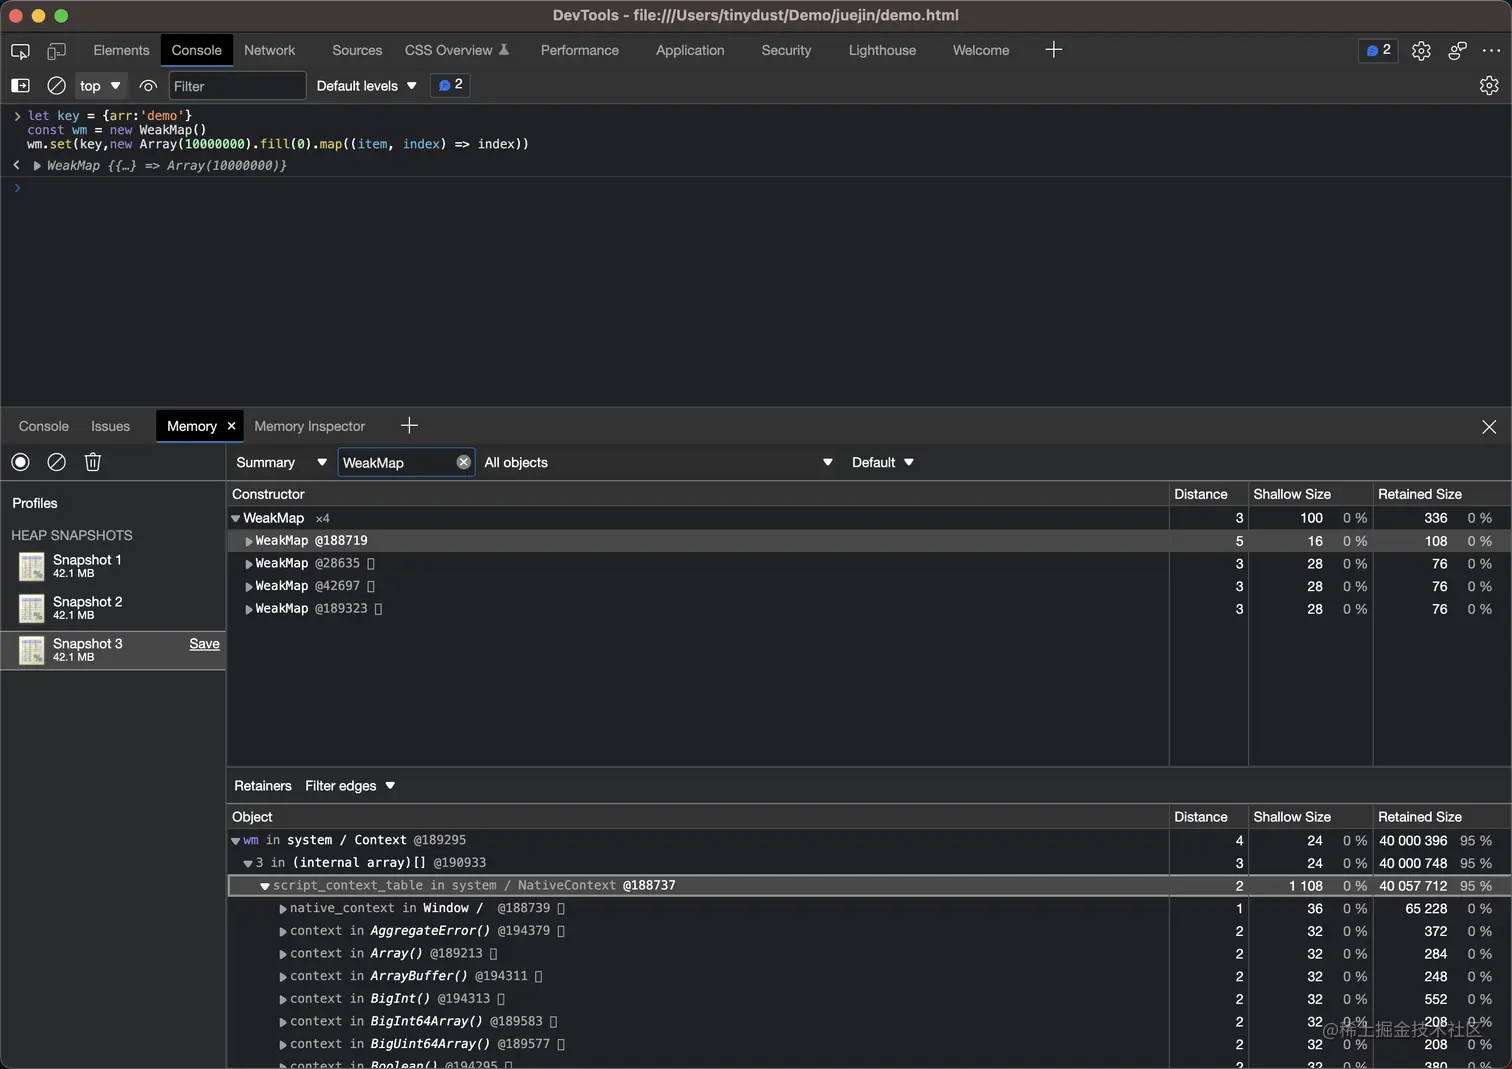Open the Sources tab

pos(357,50)
